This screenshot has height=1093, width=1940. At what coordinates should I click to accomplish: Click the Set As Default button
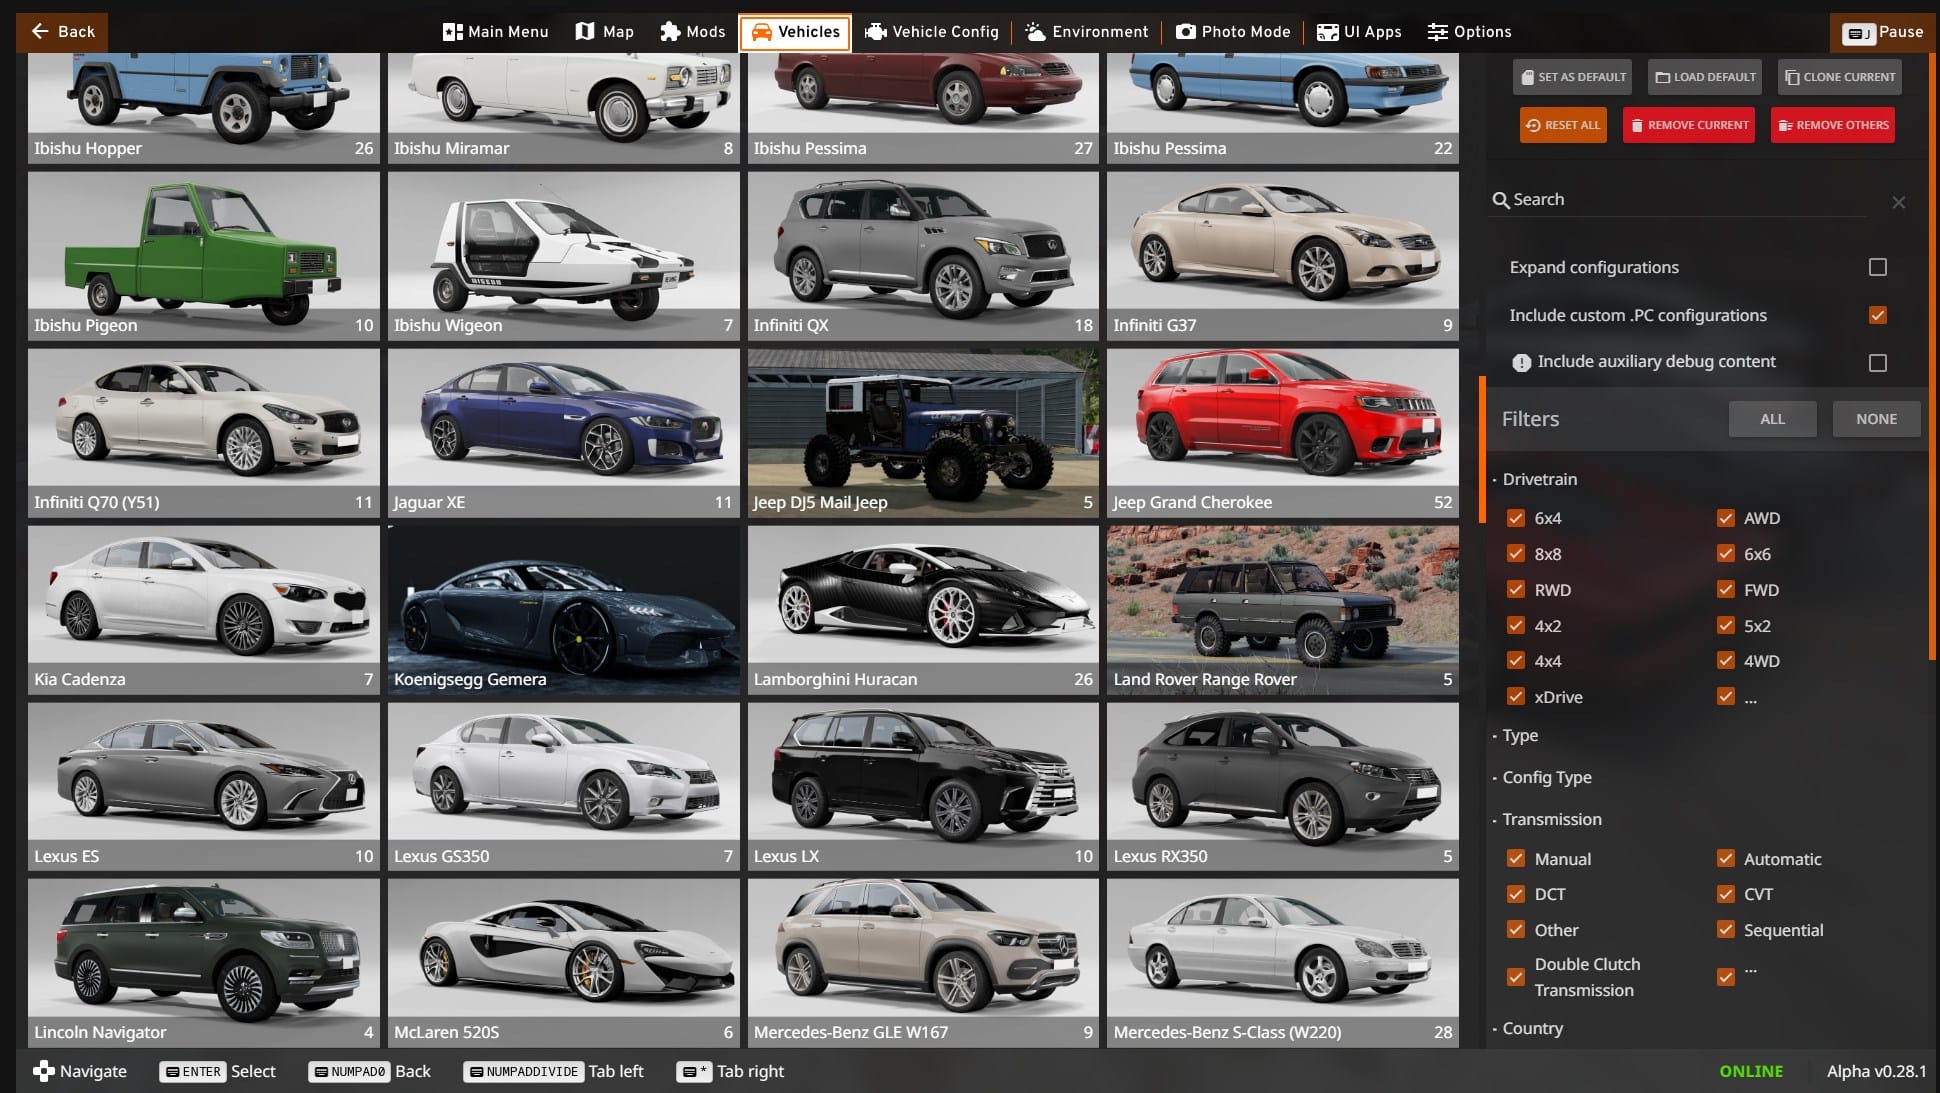click(x=1573, y=77)
